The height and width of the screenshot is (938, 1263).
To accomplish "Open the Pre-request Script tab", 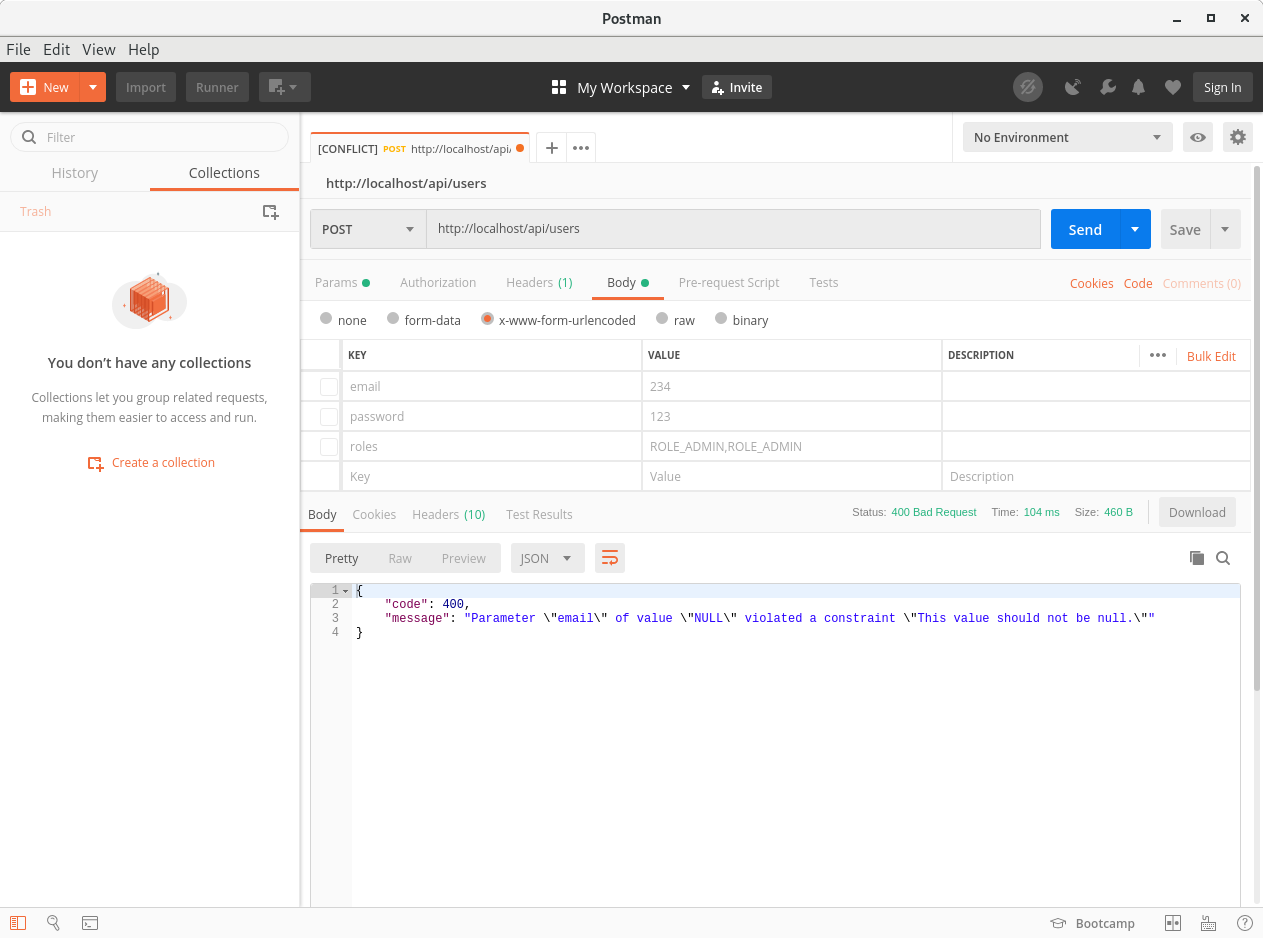I will pyautogui.click(x=729, y=282).
